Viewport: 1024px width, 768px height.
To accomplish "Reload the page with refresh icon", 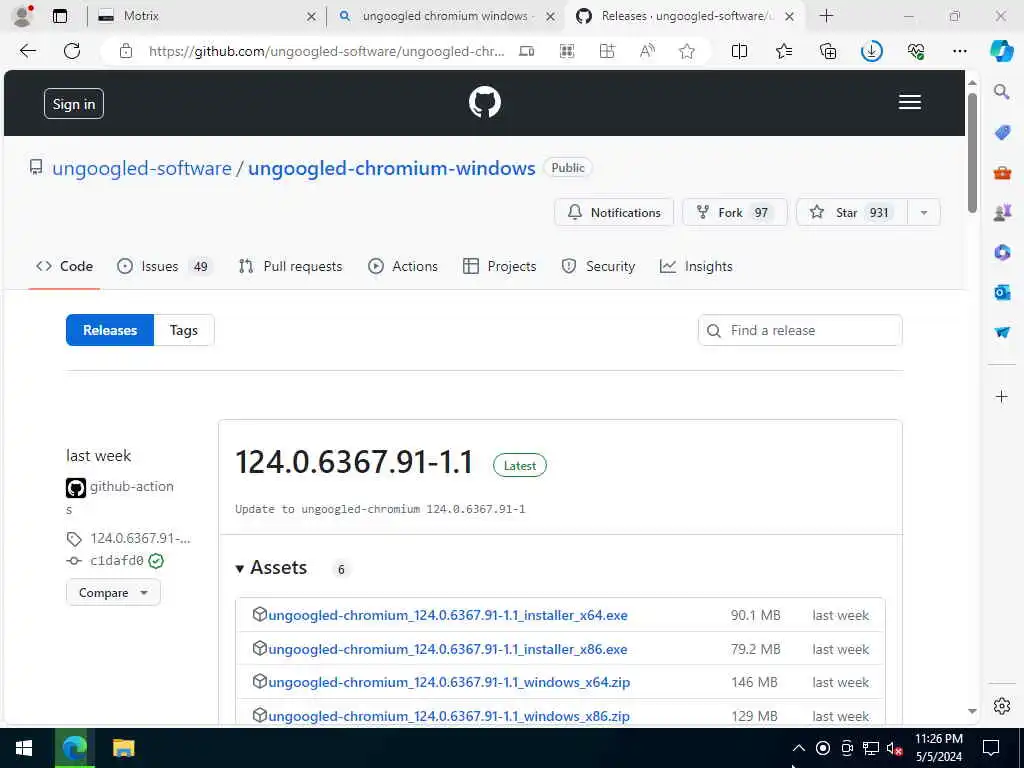I will click(72, 51).
